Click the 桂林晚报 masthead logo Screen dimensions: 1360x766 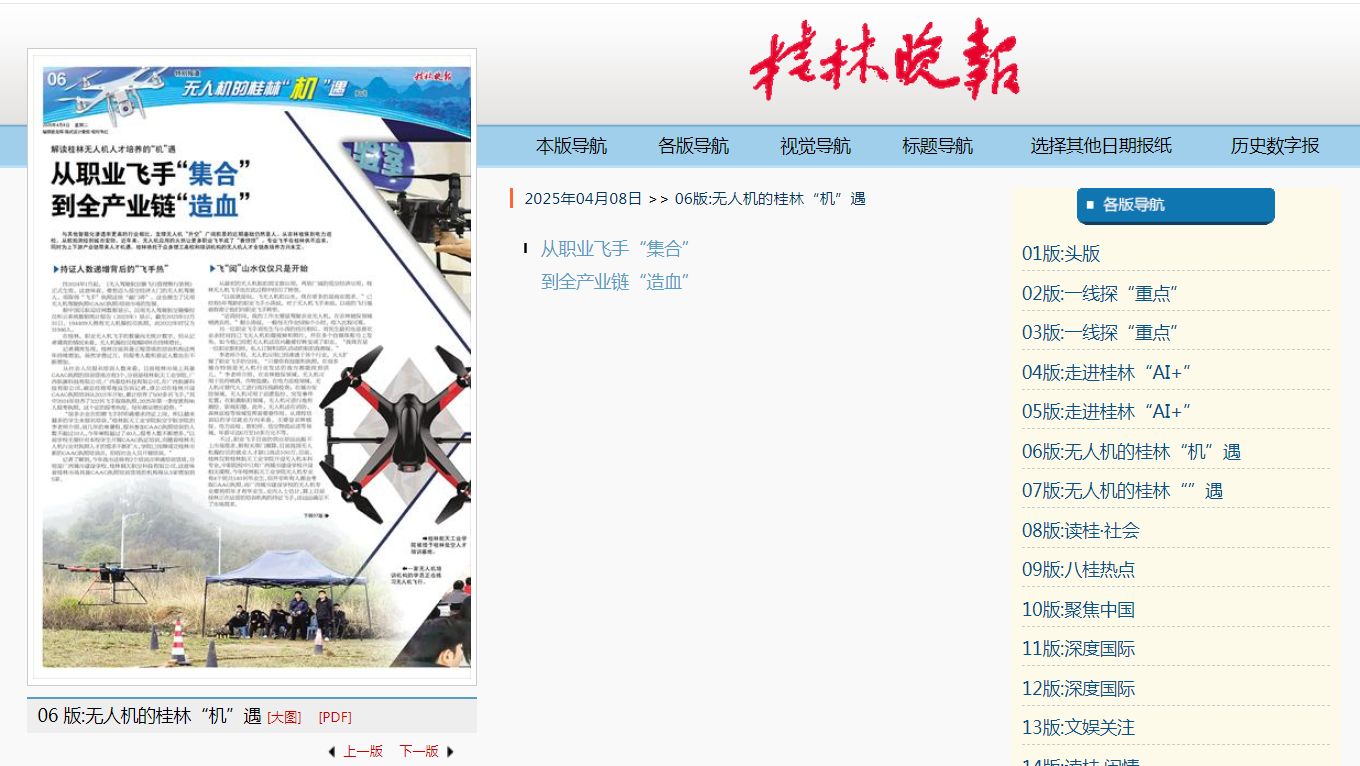pos(884,61)
